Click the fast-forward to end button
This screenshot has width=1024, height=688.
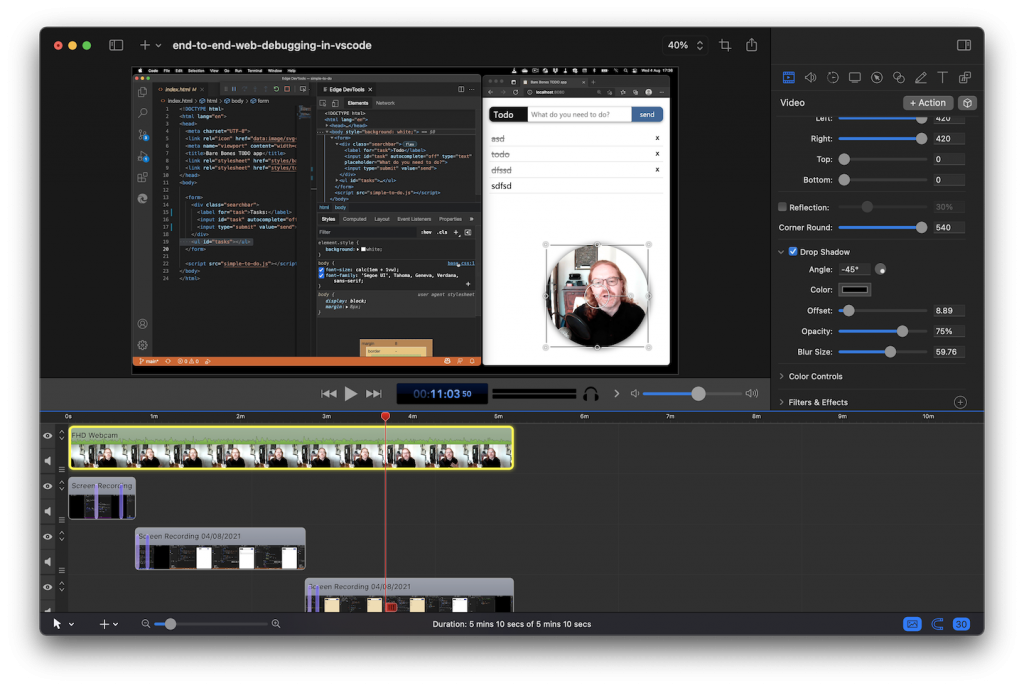(374, 394)
